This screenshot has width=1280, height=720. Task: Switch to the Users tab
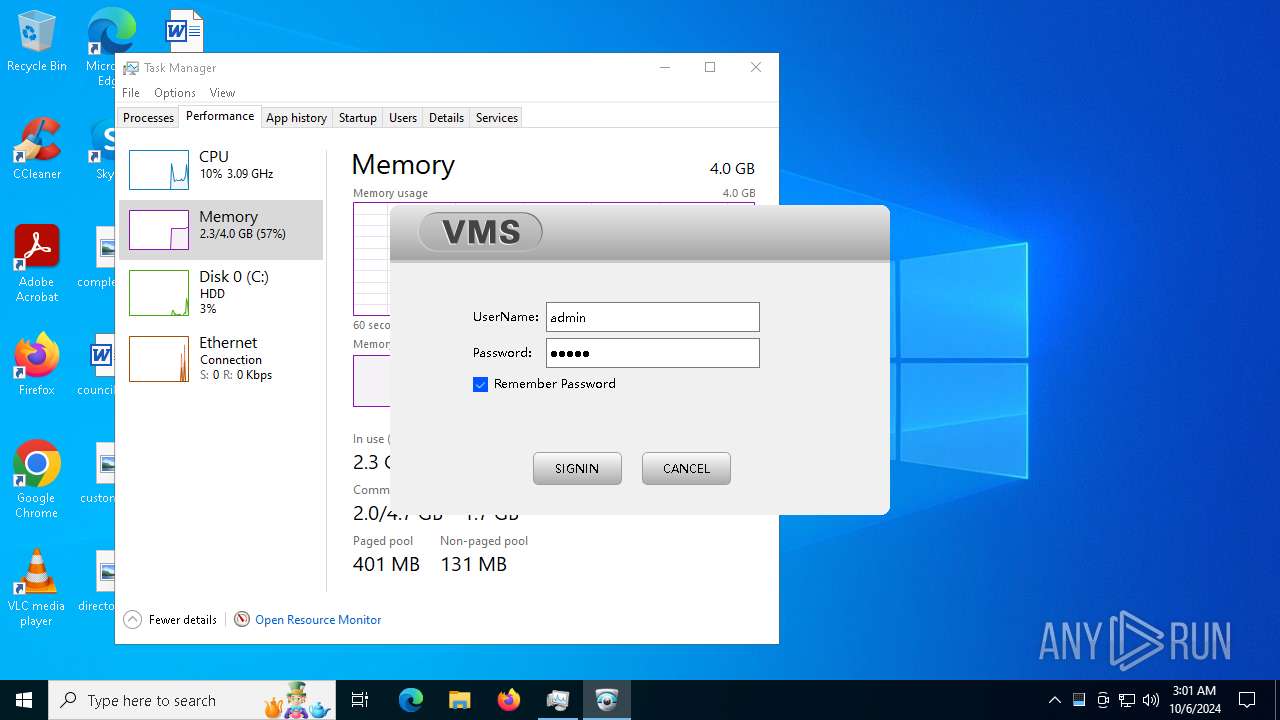403,117
